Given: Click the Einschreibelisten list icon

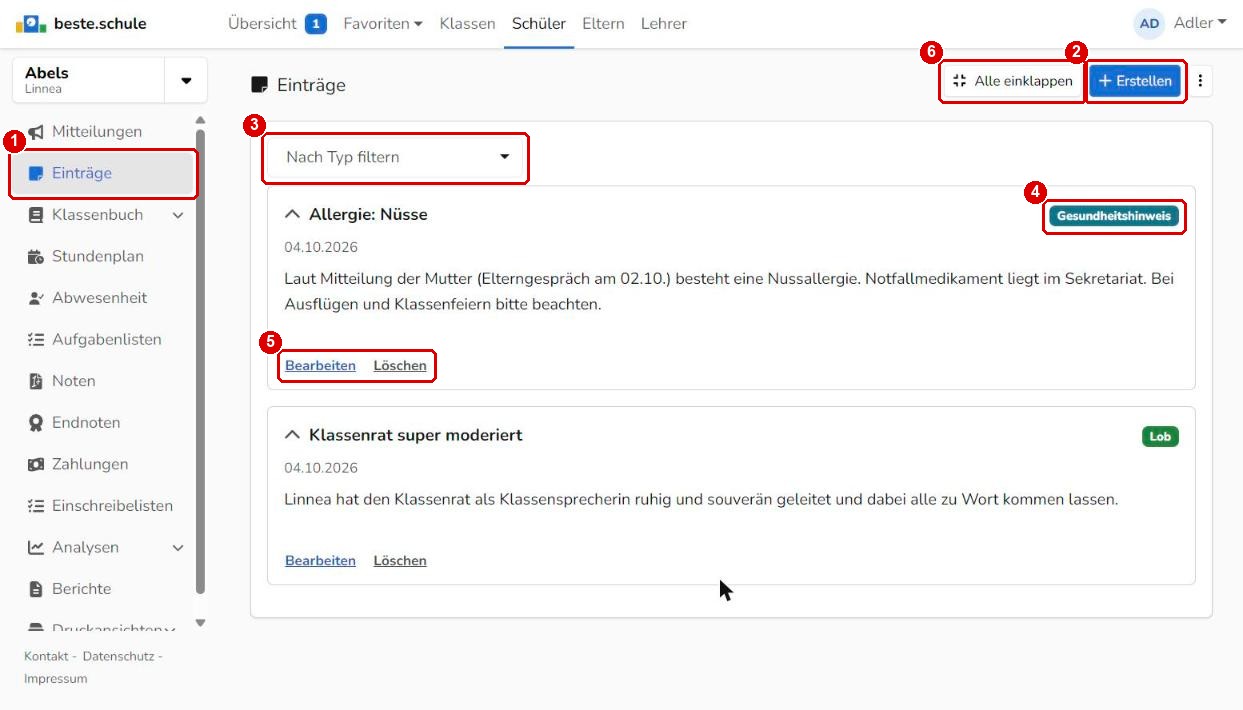Looking at the screenshot, I should pyautogui.click(x=36, y=506).
